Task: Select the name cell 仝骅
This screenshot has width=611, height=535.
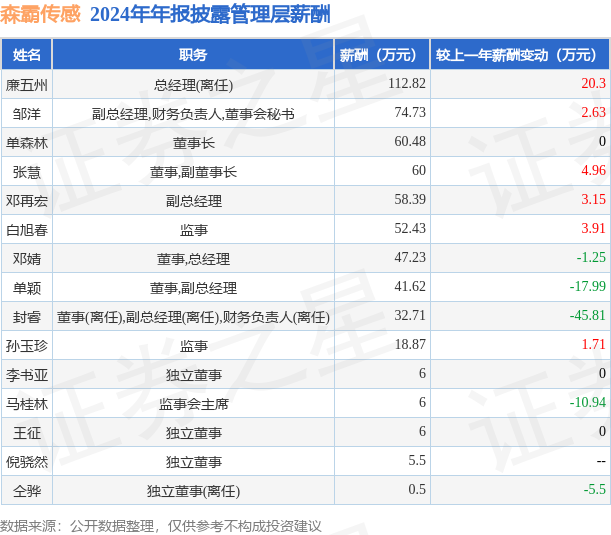Action: point(26,491)
